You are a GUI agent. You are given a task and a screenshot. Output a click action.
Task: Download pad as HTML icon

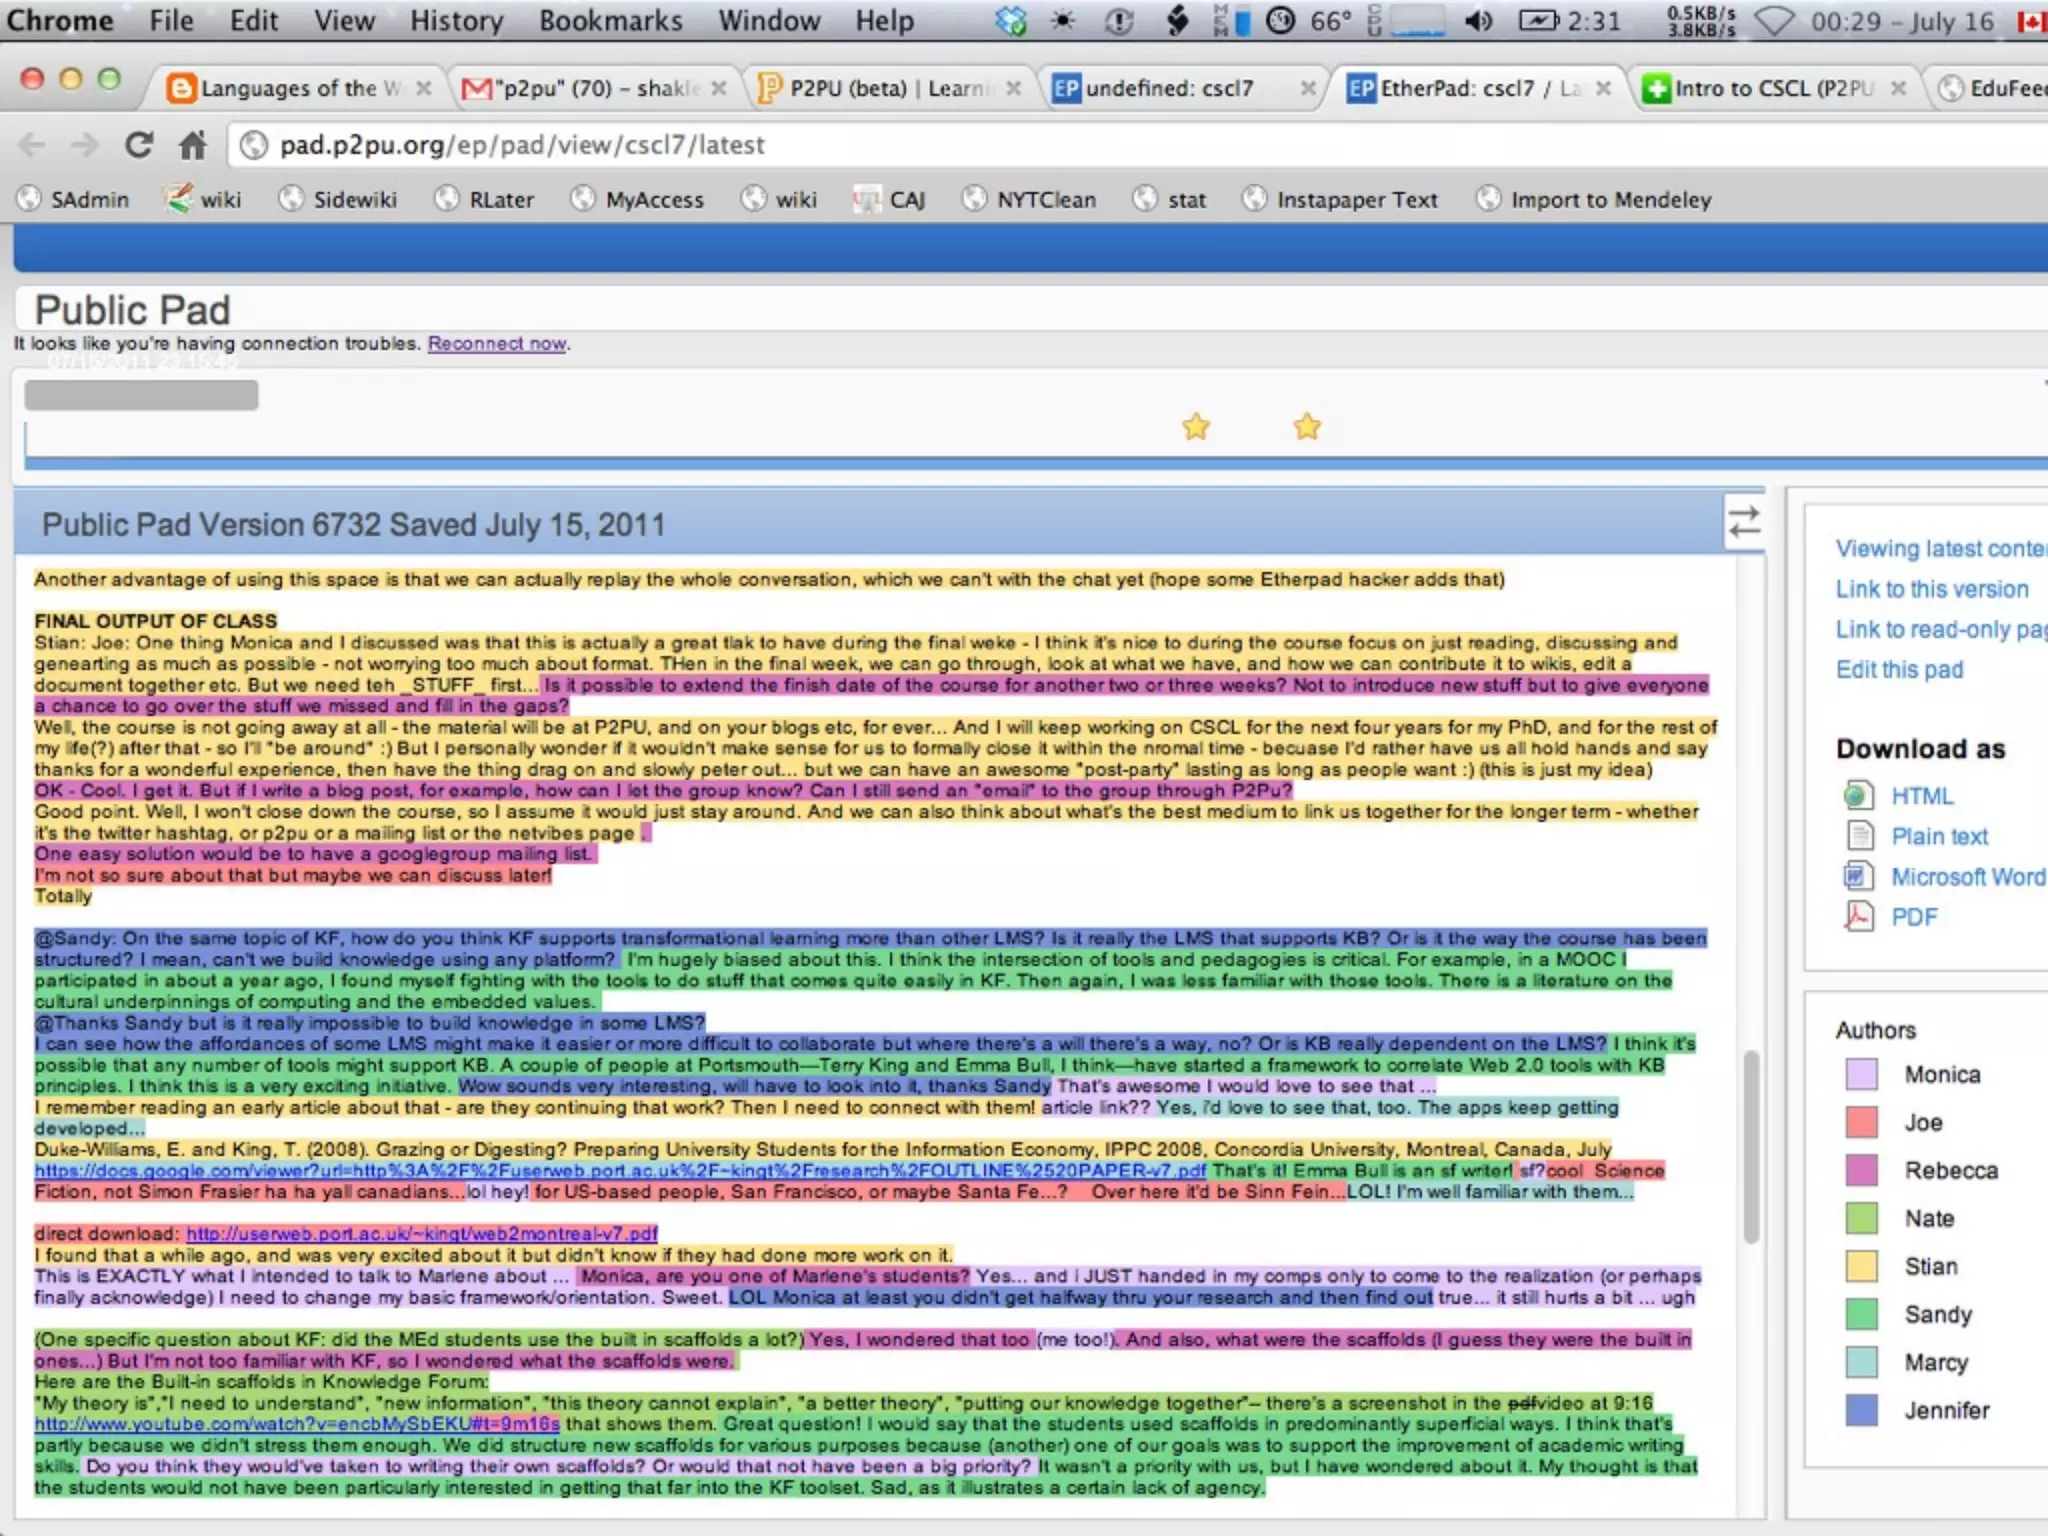[1858, 796]
